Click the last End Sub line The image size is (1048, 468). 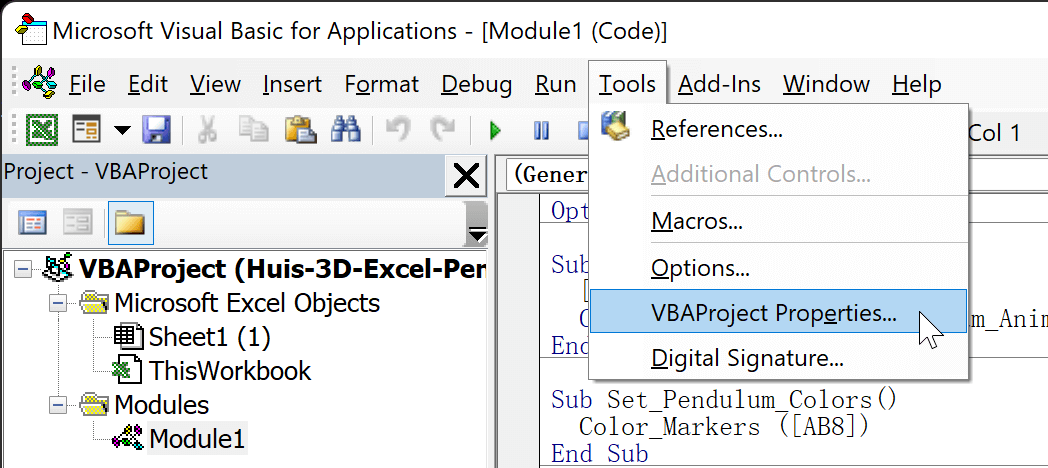click(600, 454)
